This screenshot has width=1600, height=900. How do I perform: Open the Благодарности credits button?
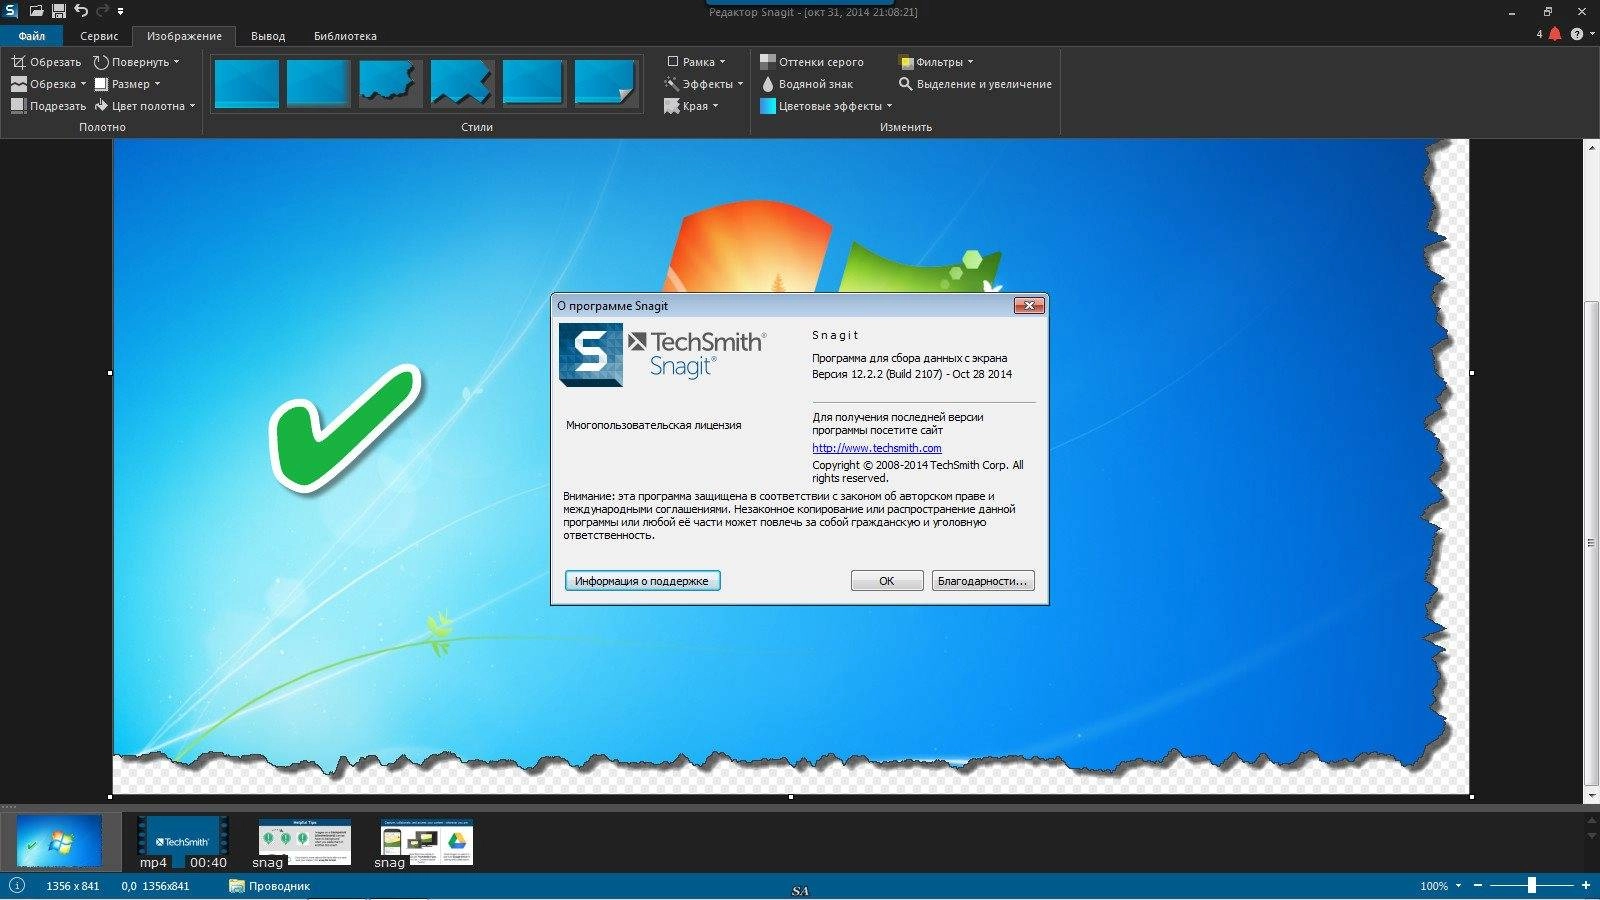pos(982,581)
